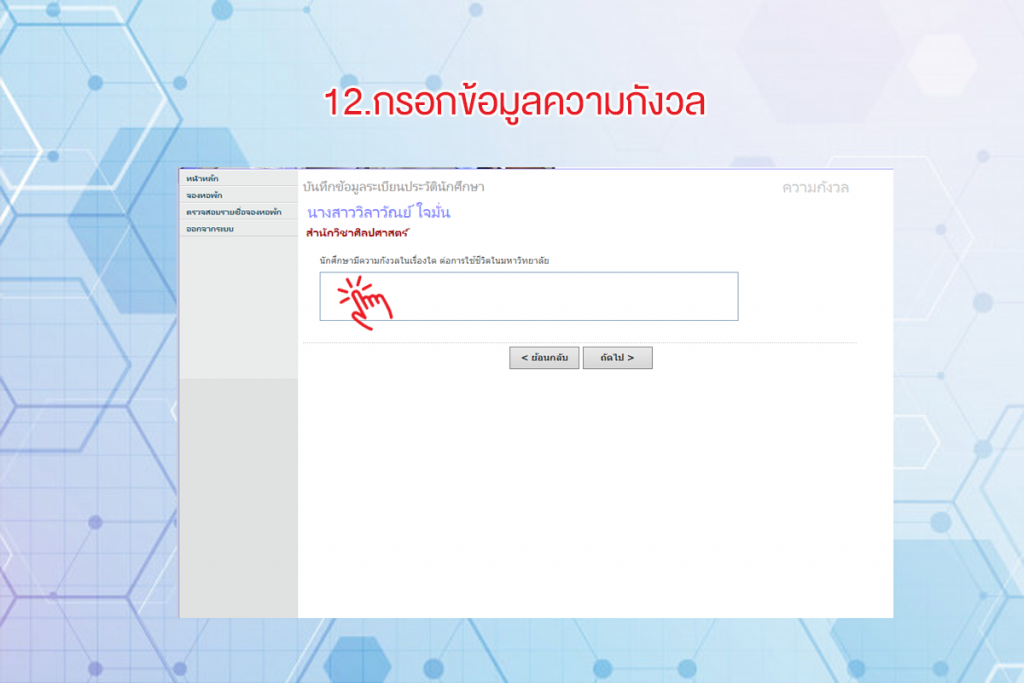Open the หน้าหลัก home menu item
The height and width of the screenshot is (683, 1024).
coord(203,178)
